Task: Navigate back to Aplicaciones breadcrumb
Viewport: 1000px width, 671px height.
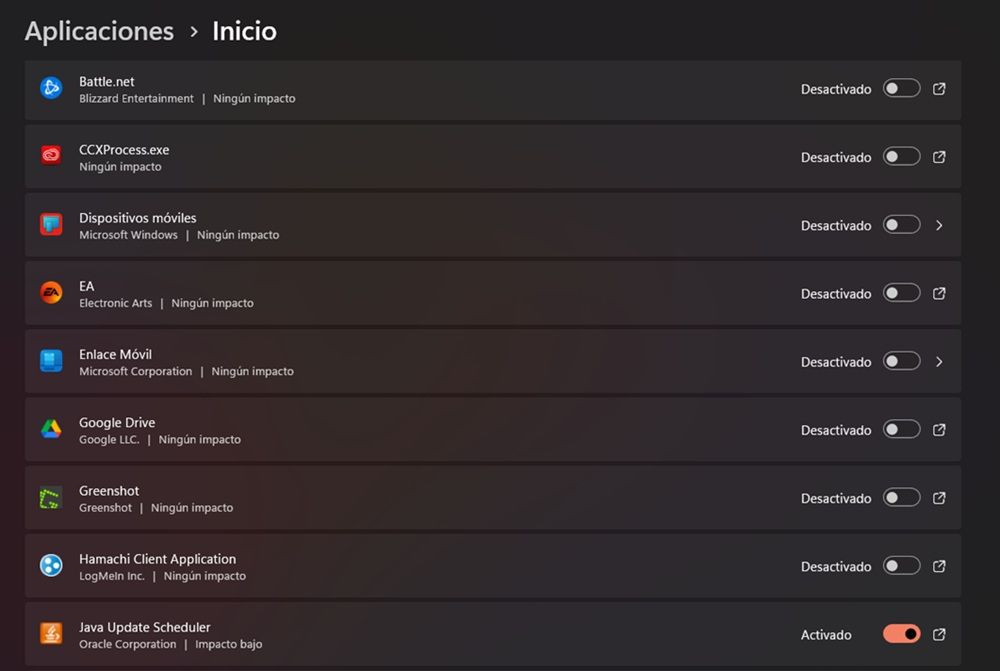Action: [98, 31]
